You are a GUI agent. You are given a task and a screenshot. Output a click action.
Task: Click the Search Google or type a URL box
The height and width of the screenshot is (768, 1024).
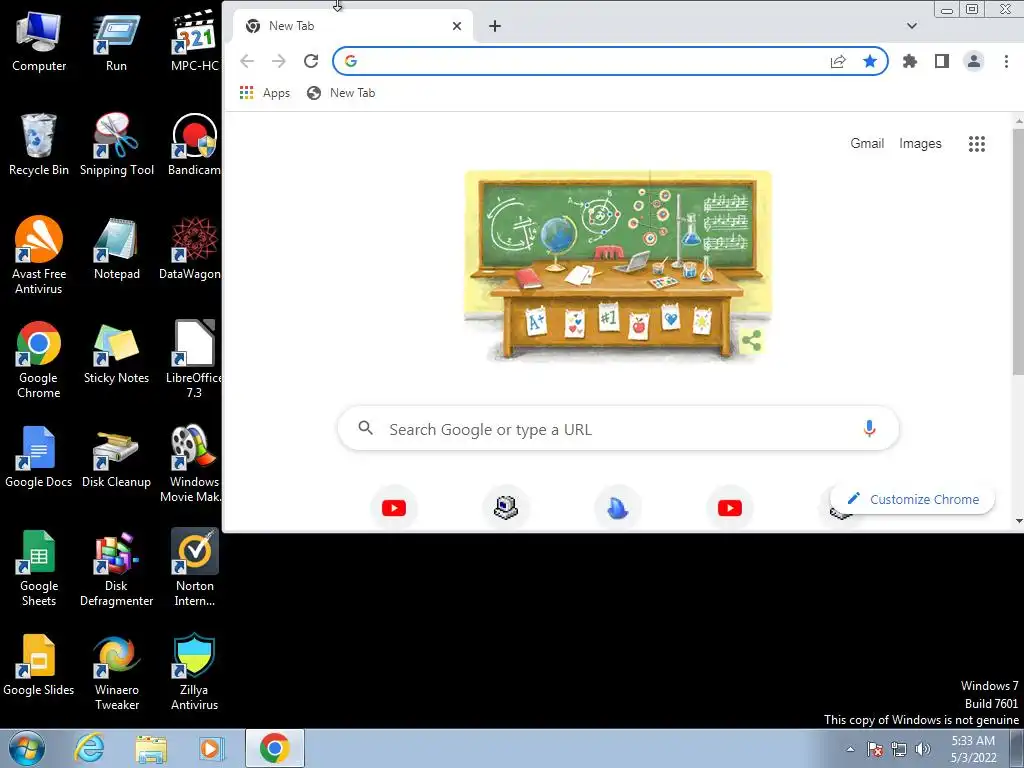coord(618,429)
